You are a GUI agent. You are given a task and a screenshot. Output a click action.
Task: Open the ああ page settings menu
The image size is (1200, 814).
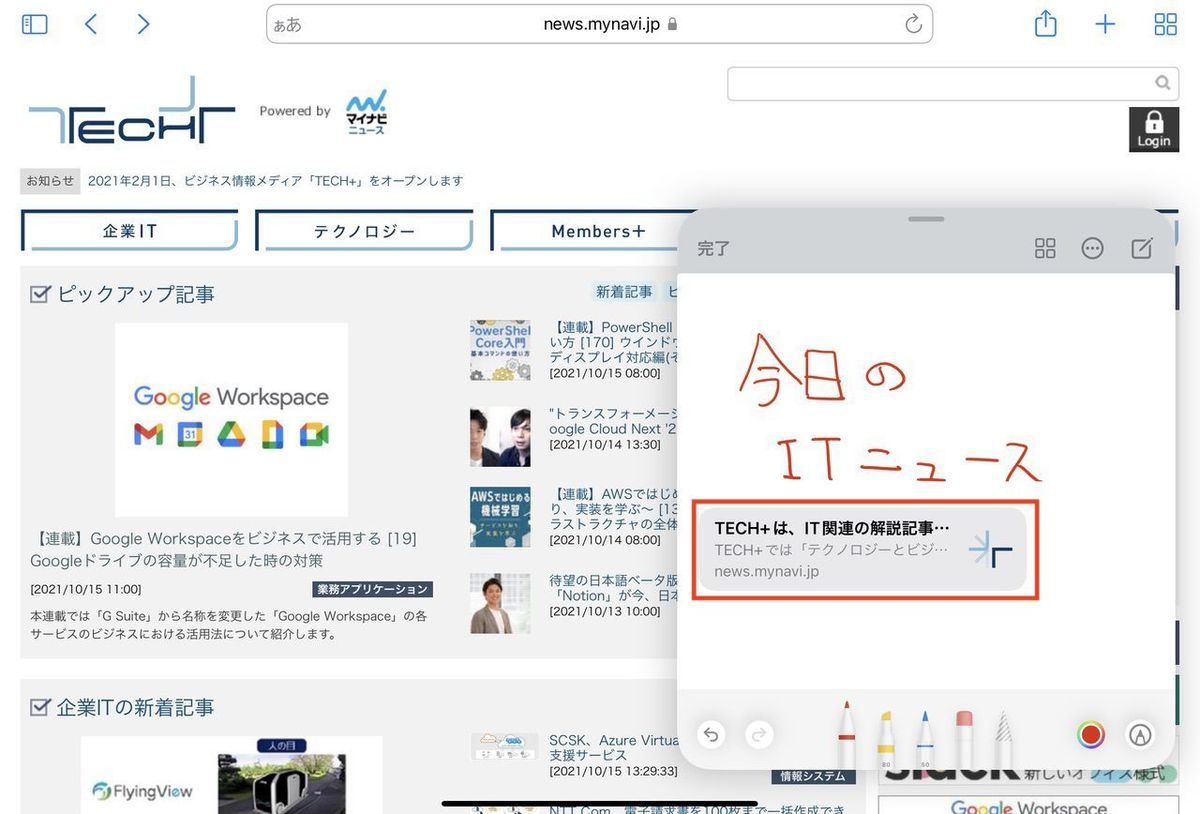pyautogui.click(x=288, y=24)
